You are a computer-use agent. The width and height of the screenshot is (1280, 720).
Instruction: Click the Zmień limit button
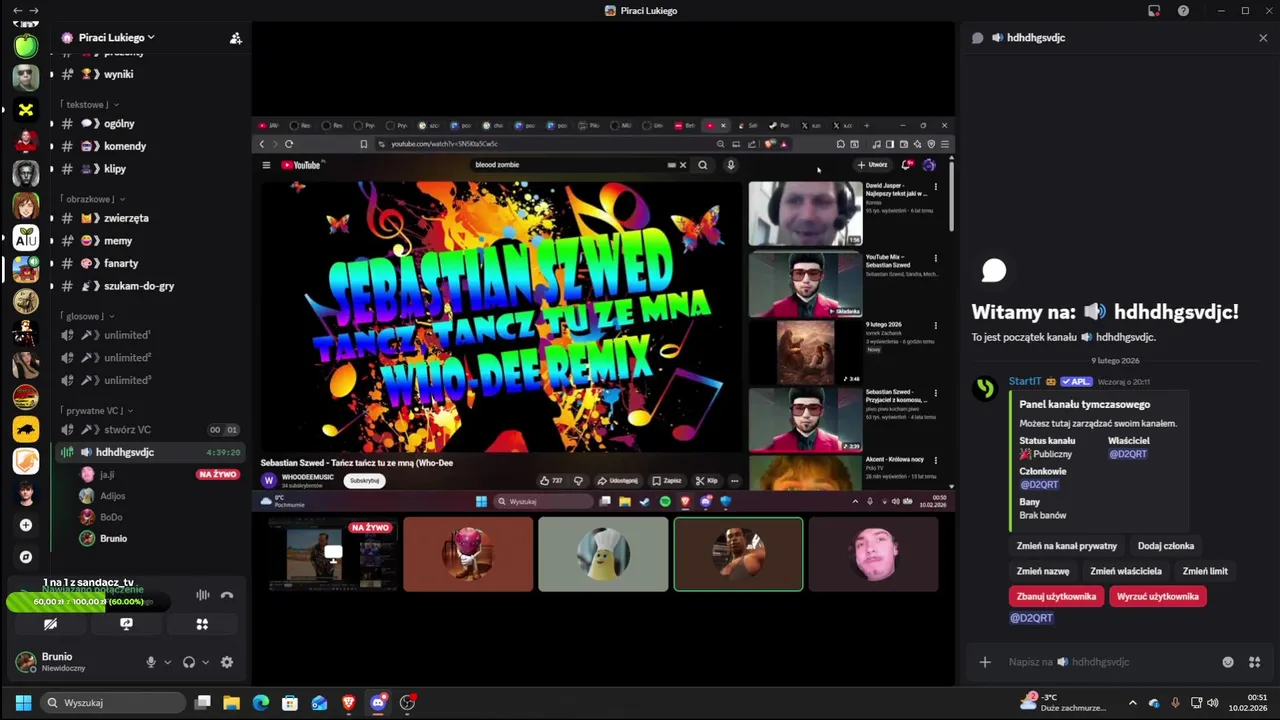coord(1205,571)
